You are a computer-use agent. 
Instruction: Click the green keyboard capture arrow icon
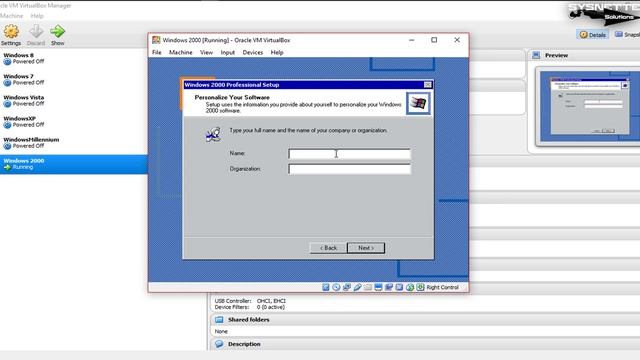click(x=420, y=287)
